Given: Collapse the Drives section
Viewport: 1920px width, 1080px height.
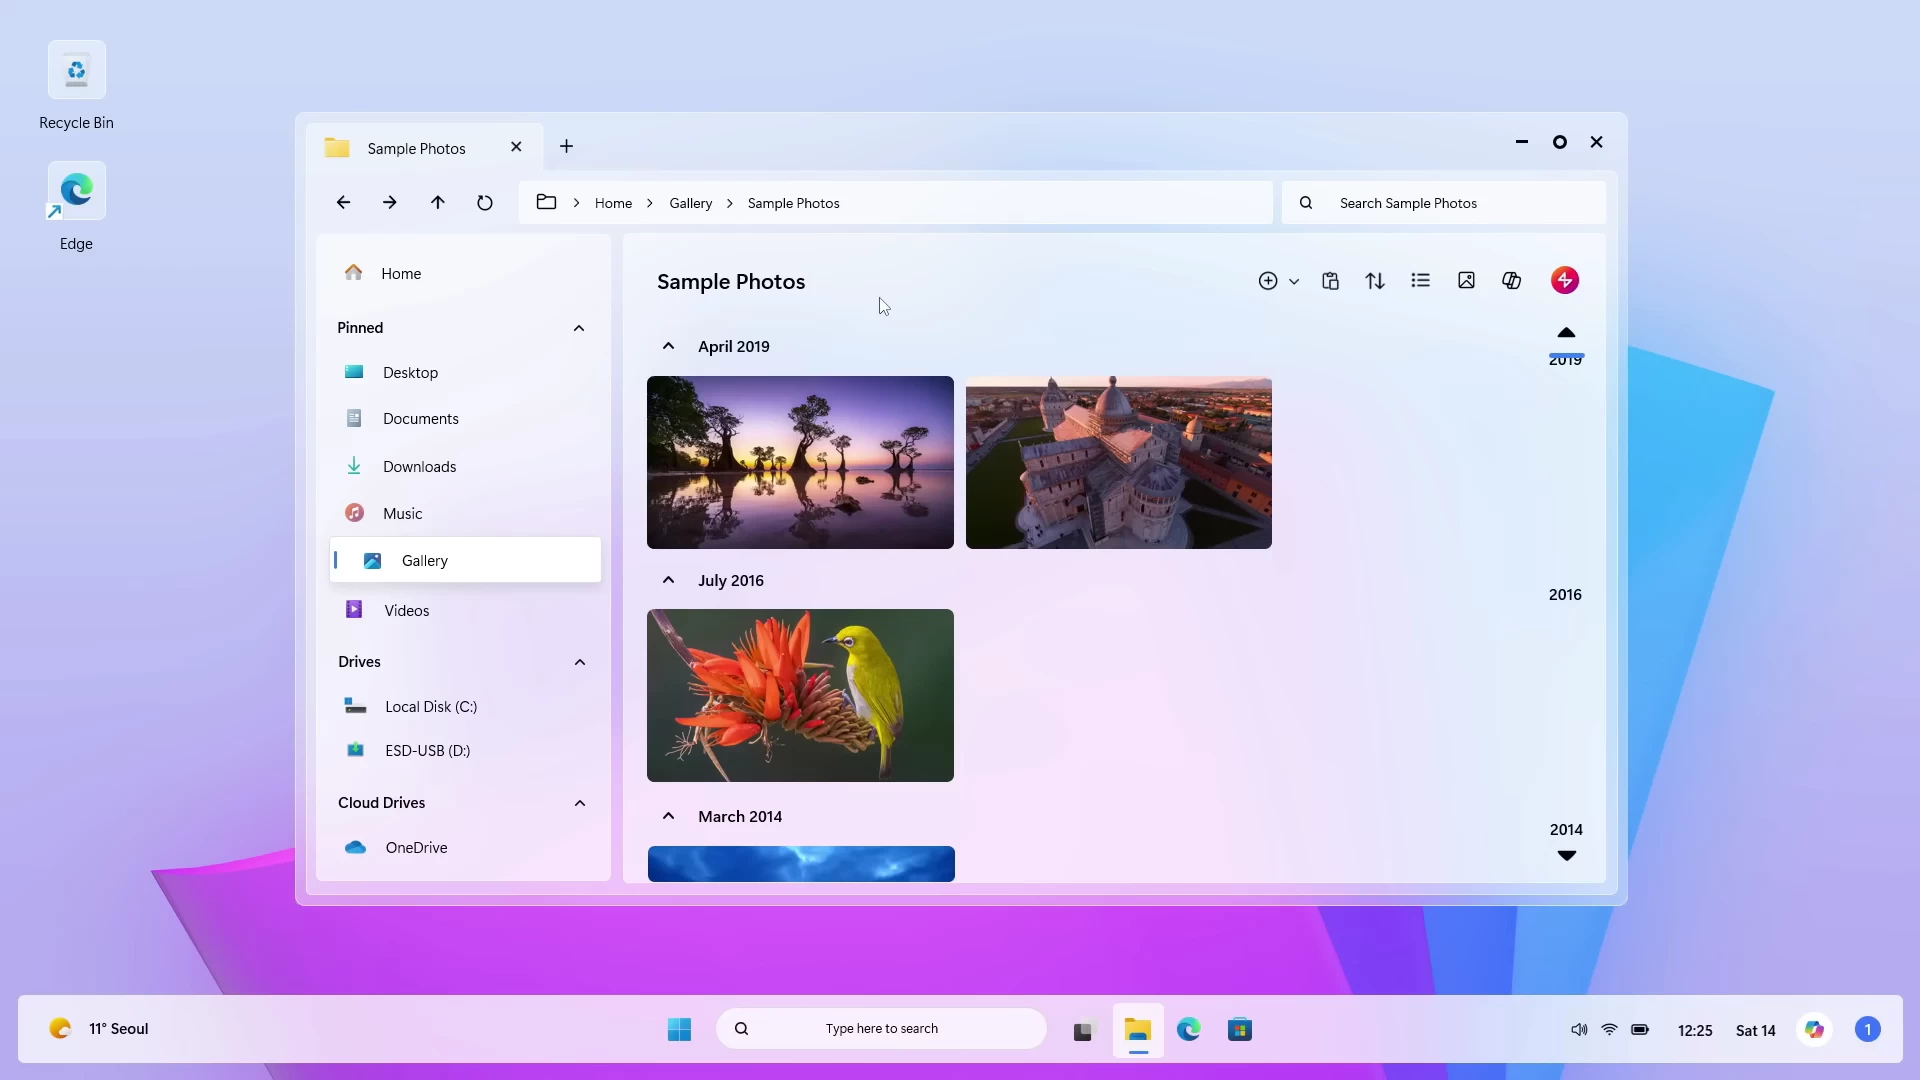Looking at the screenshot, I should click(x=579, y=662).
